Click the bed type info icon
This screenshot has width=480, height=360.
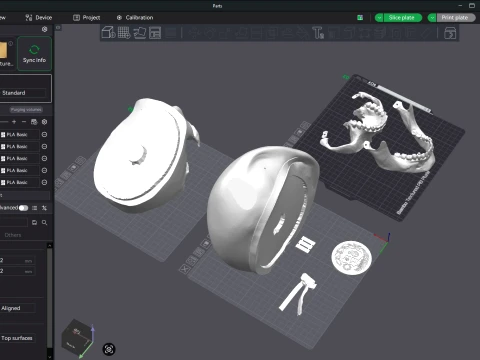click(11, 43)
